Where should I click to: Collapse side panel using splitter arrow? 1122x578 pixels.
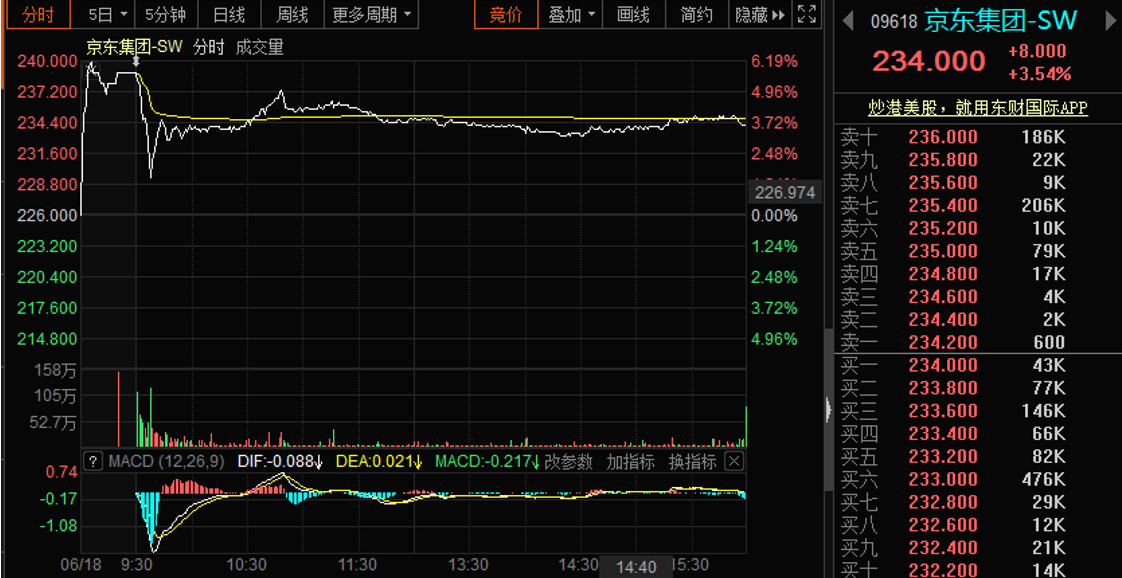click(827, 410)
